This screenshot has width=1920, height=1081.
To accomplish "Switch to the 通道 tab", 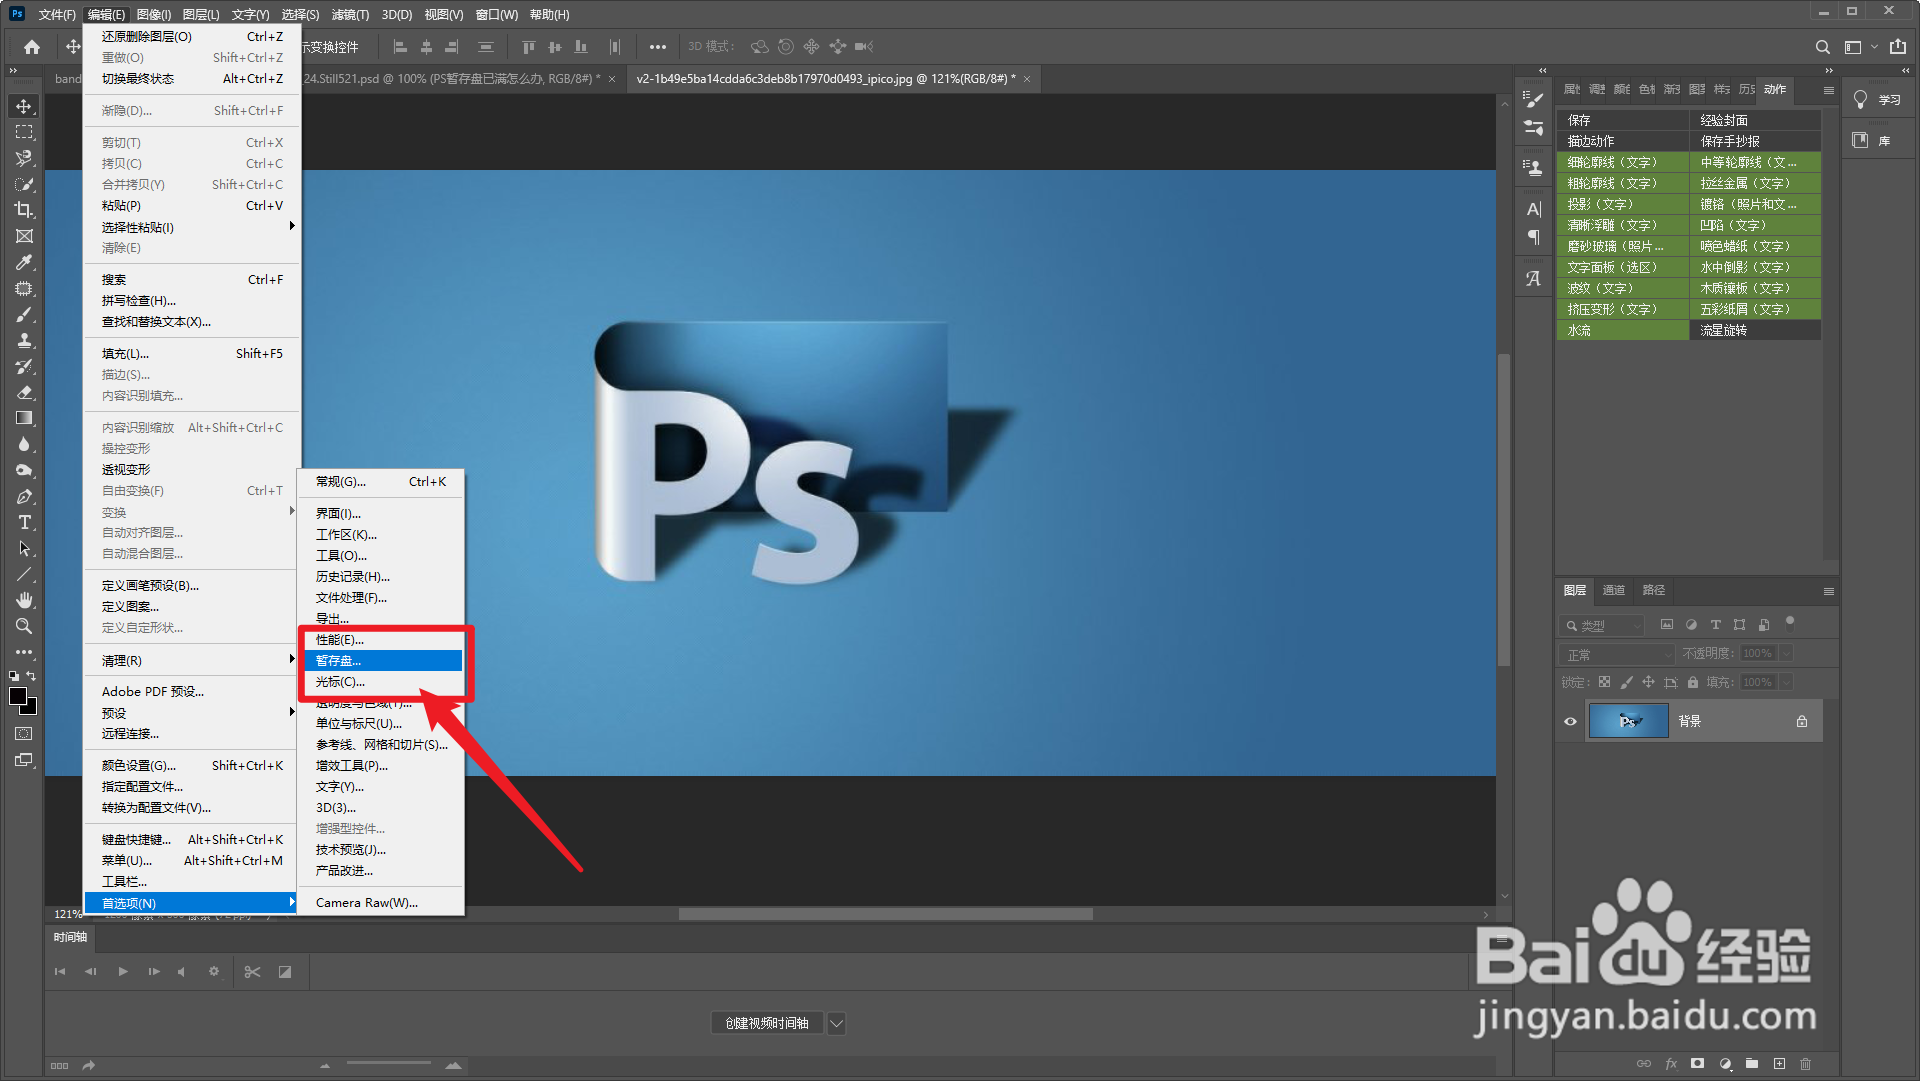I will point(1613,590).
